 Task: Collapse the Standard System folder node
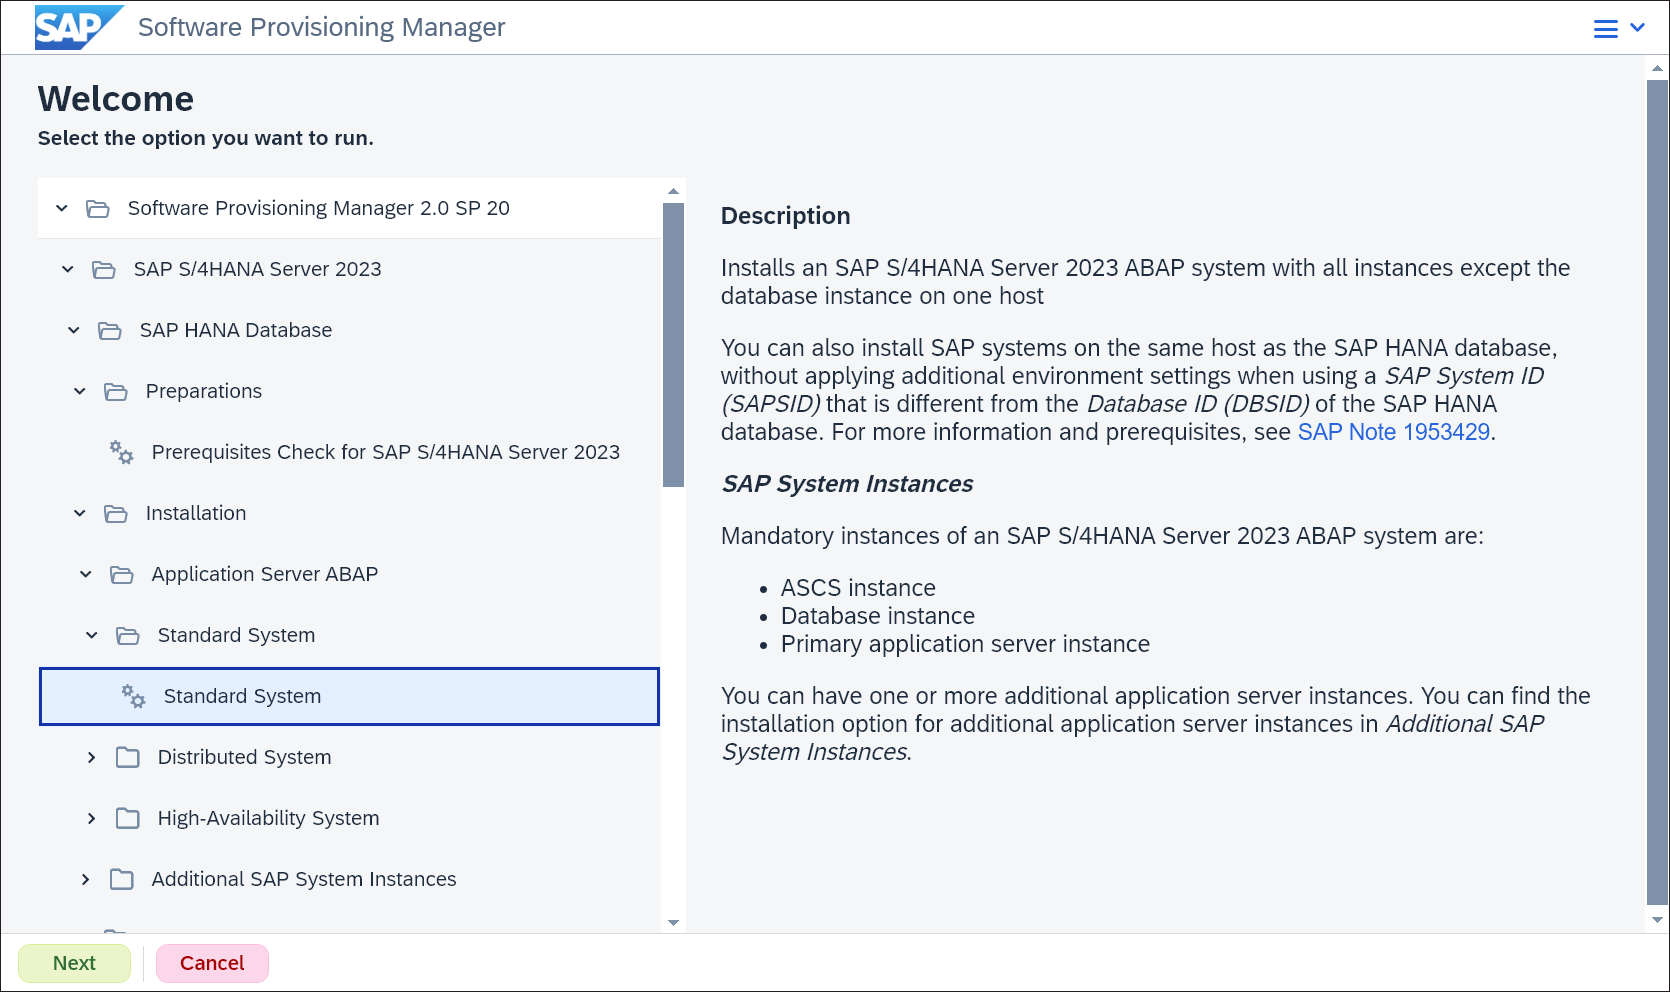point(92,635)
